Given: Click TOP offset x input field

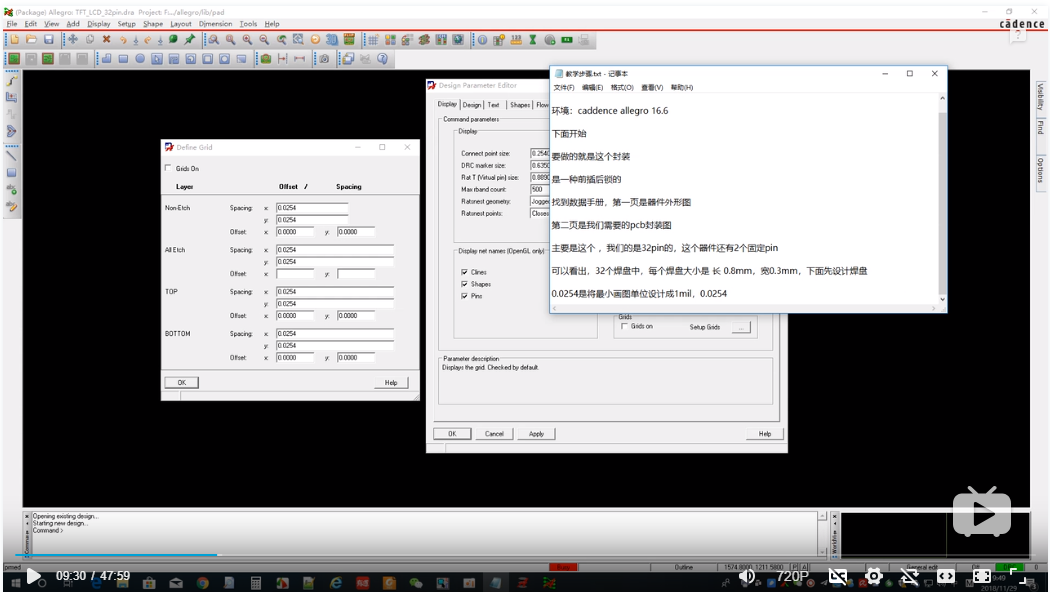Looking at the screenshot, I should [x=295, y=315].
